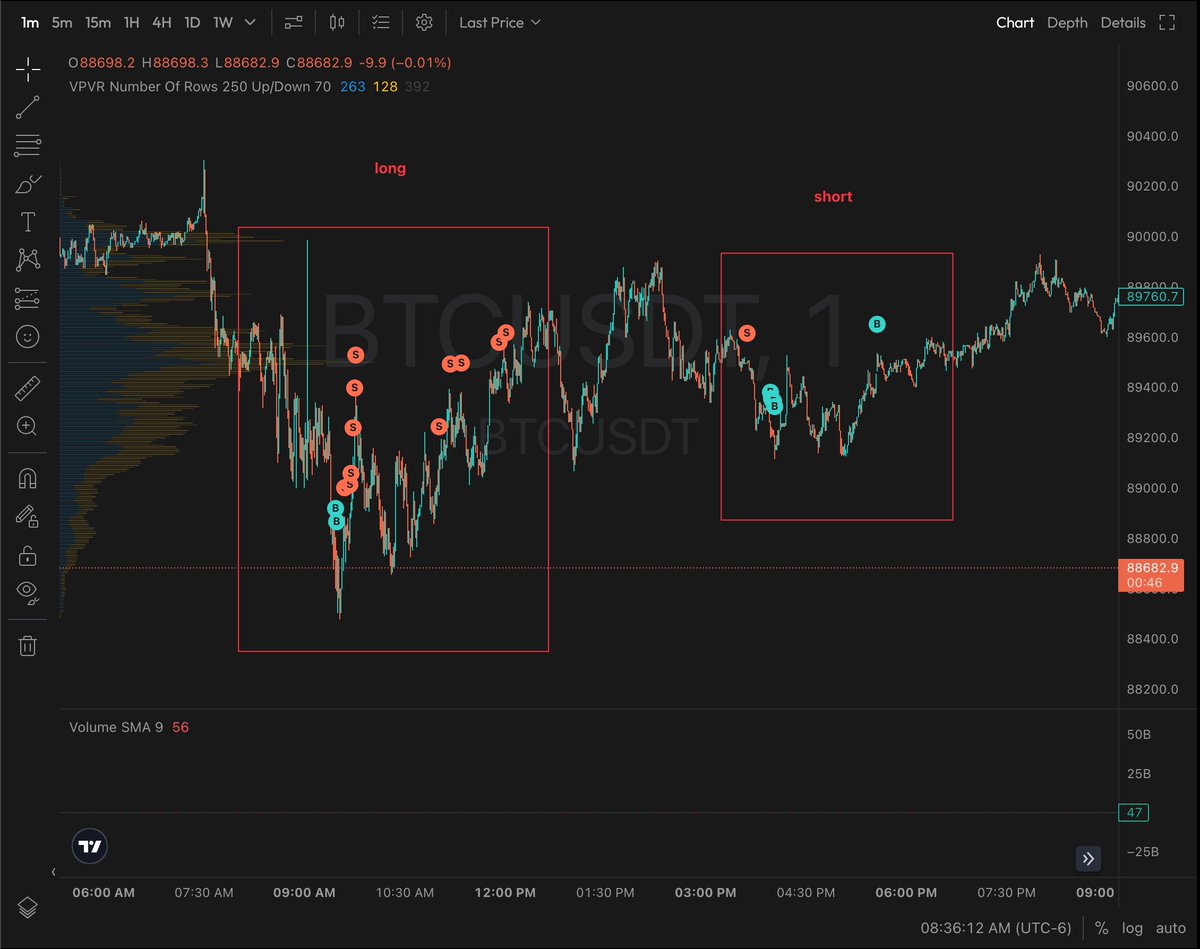
Task: Toggle hide all drawings eye icon
Action: click(x=28, y=593)
